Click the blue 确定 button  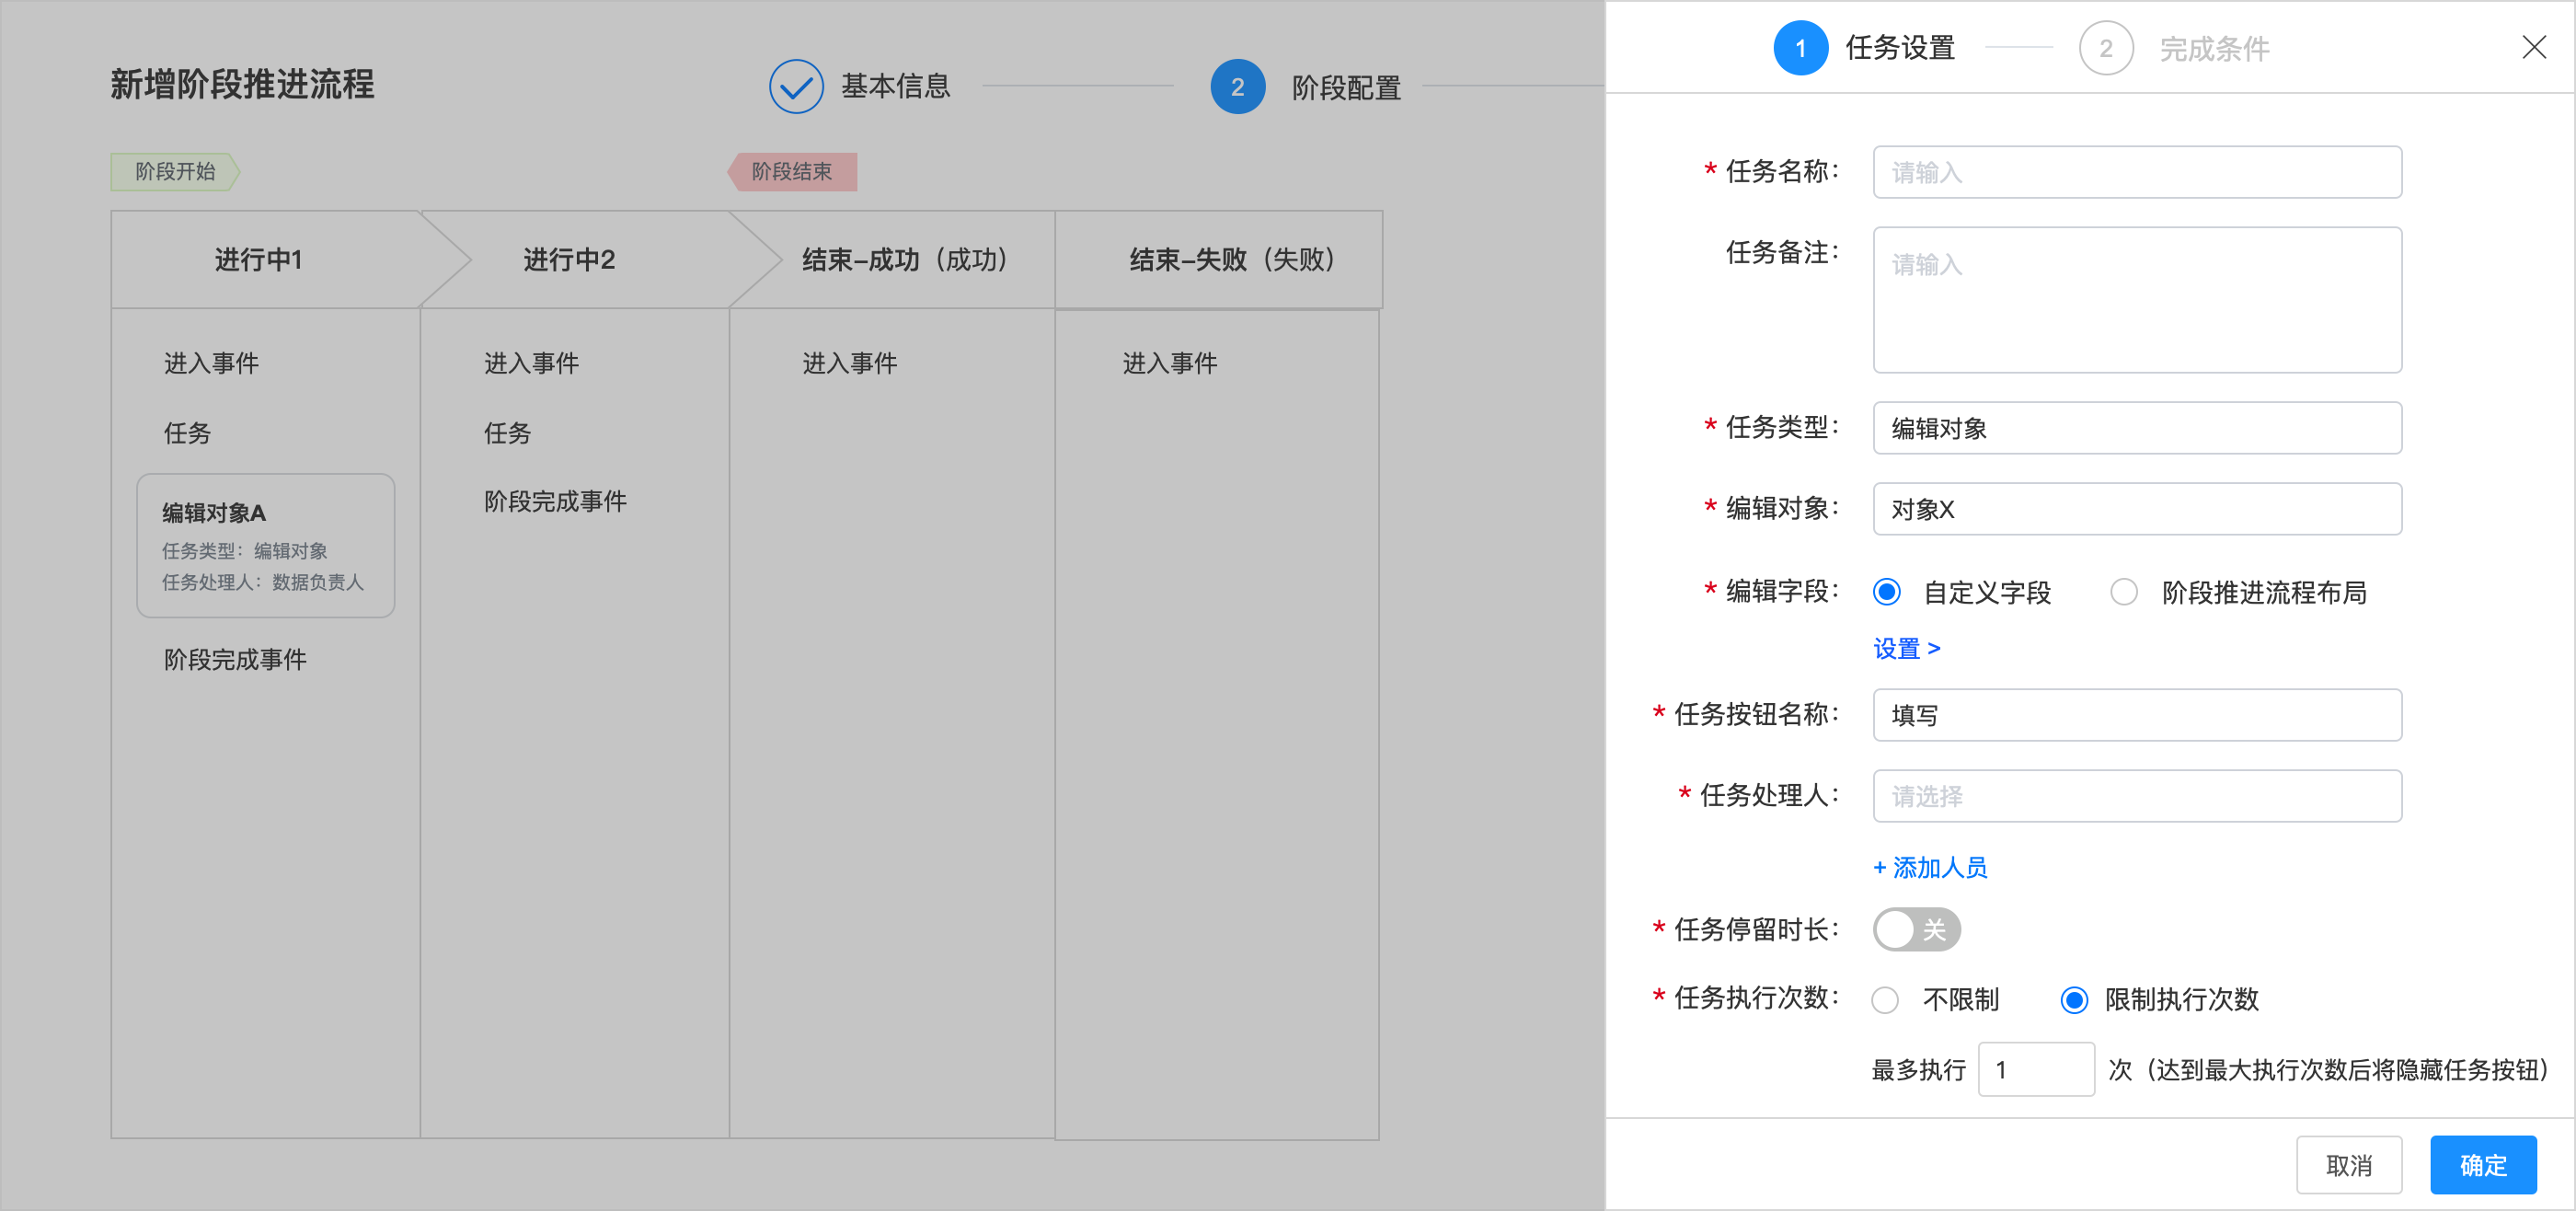click(x=2482, y=1164)
